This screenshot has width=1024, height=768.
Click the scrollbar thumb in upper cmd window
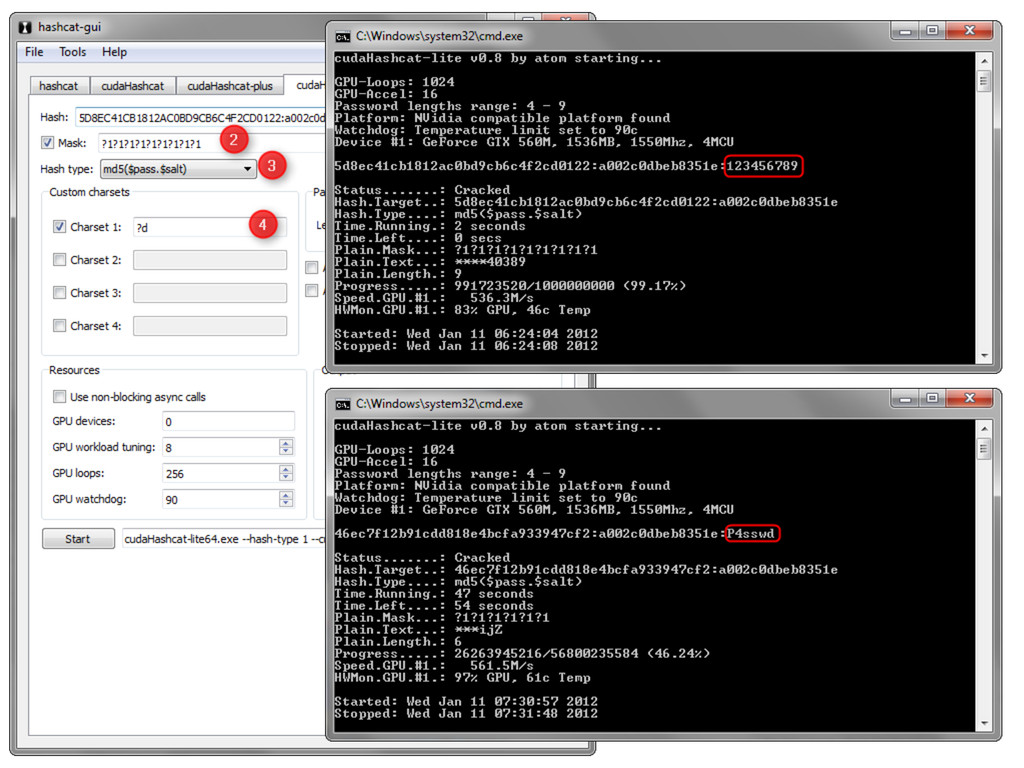(x=984, y=82)
